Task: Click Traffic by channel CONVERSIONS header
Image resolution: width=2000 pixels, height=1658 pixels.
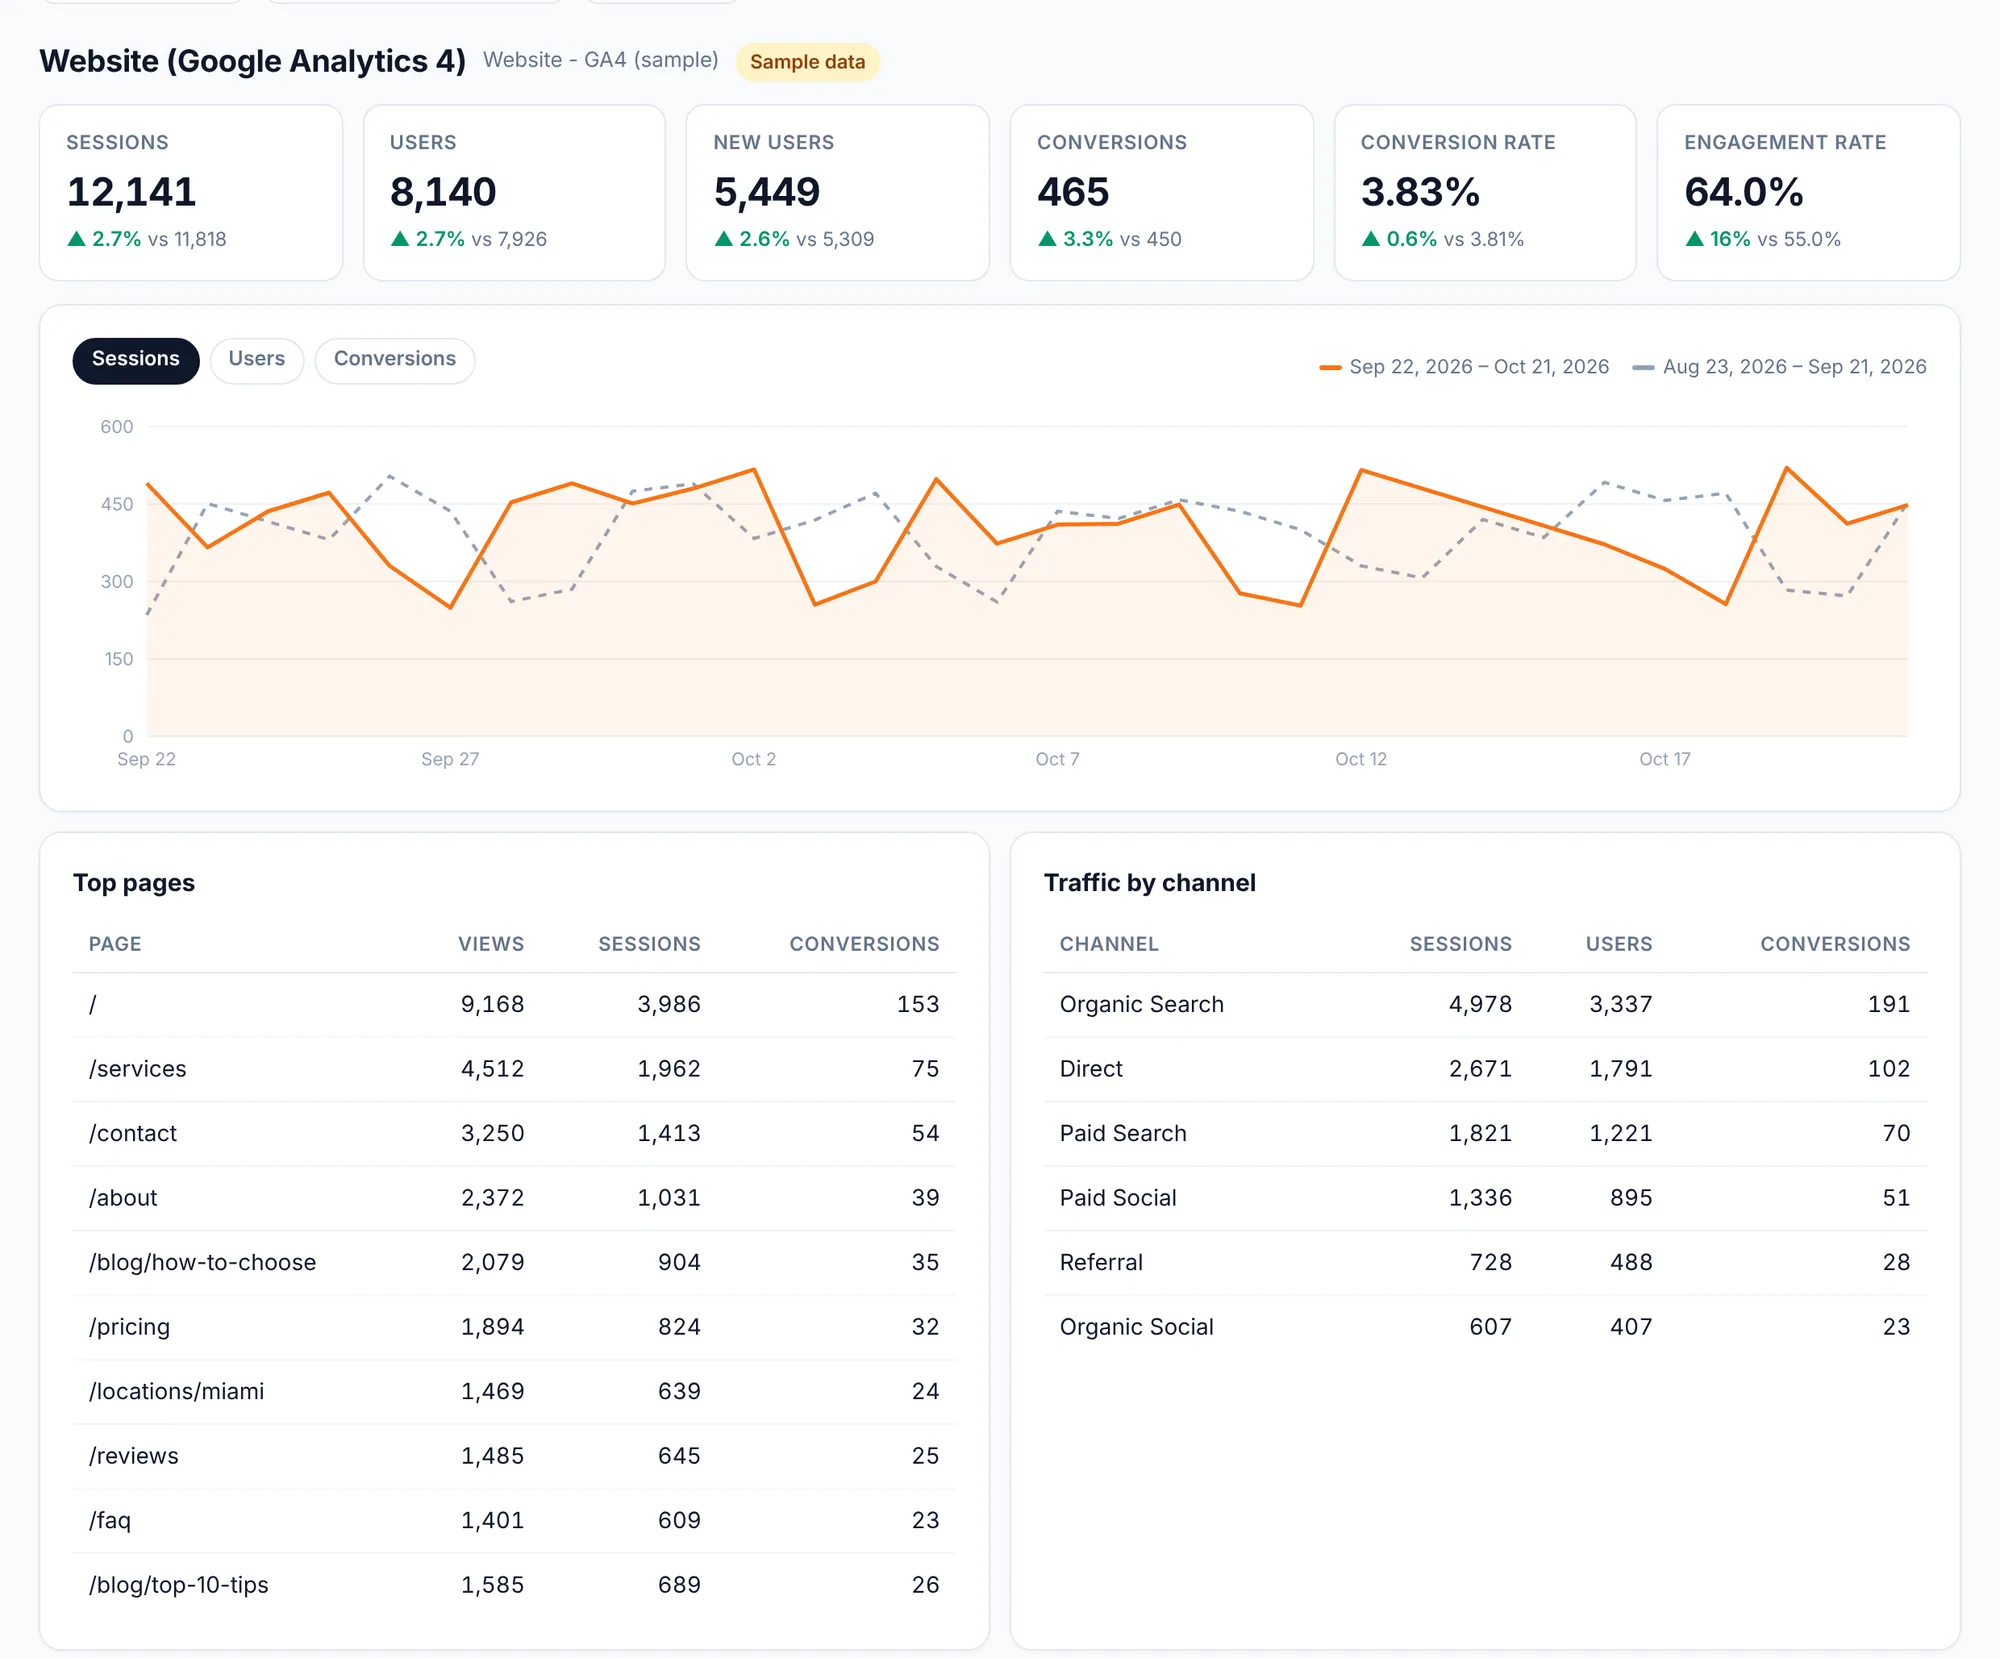Action: [1835, 944]
